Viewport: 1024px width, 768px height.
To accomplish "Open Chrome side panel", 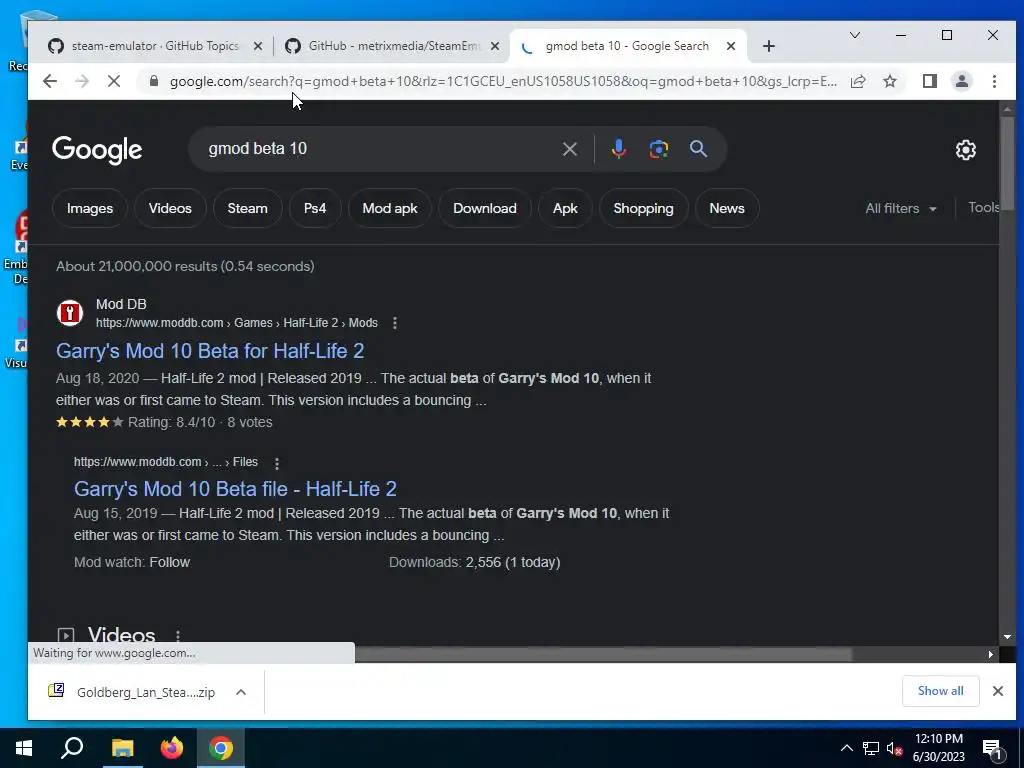I will pos(929,81).
